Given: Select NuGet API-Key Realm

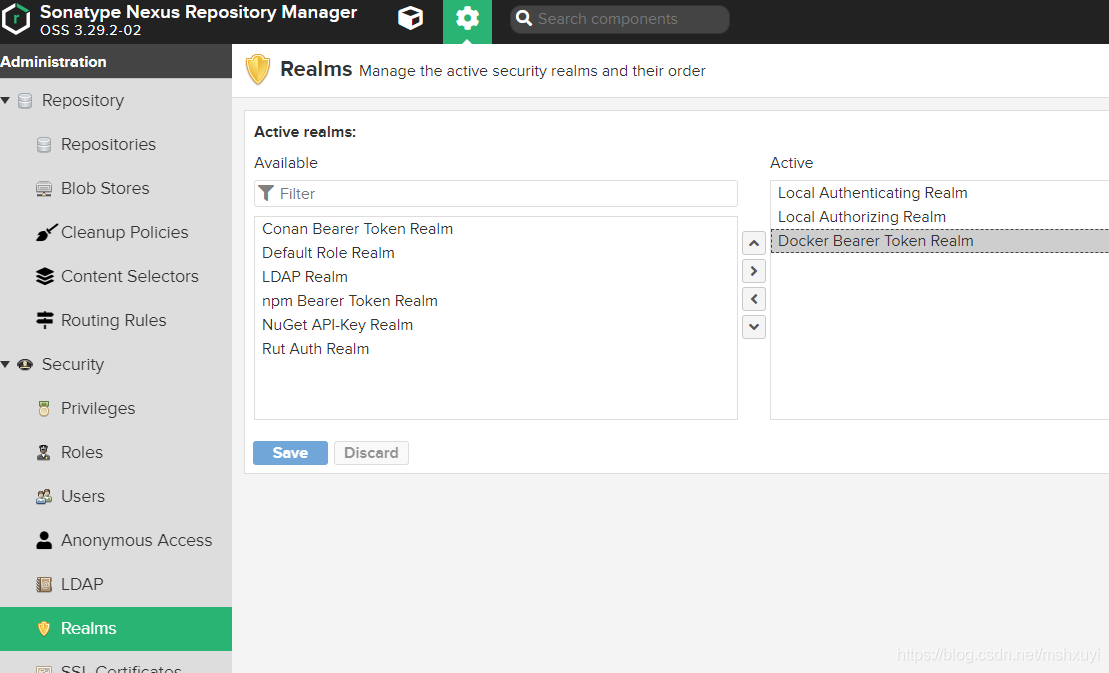Looking at the screenshot, I should tap(496, 325).
